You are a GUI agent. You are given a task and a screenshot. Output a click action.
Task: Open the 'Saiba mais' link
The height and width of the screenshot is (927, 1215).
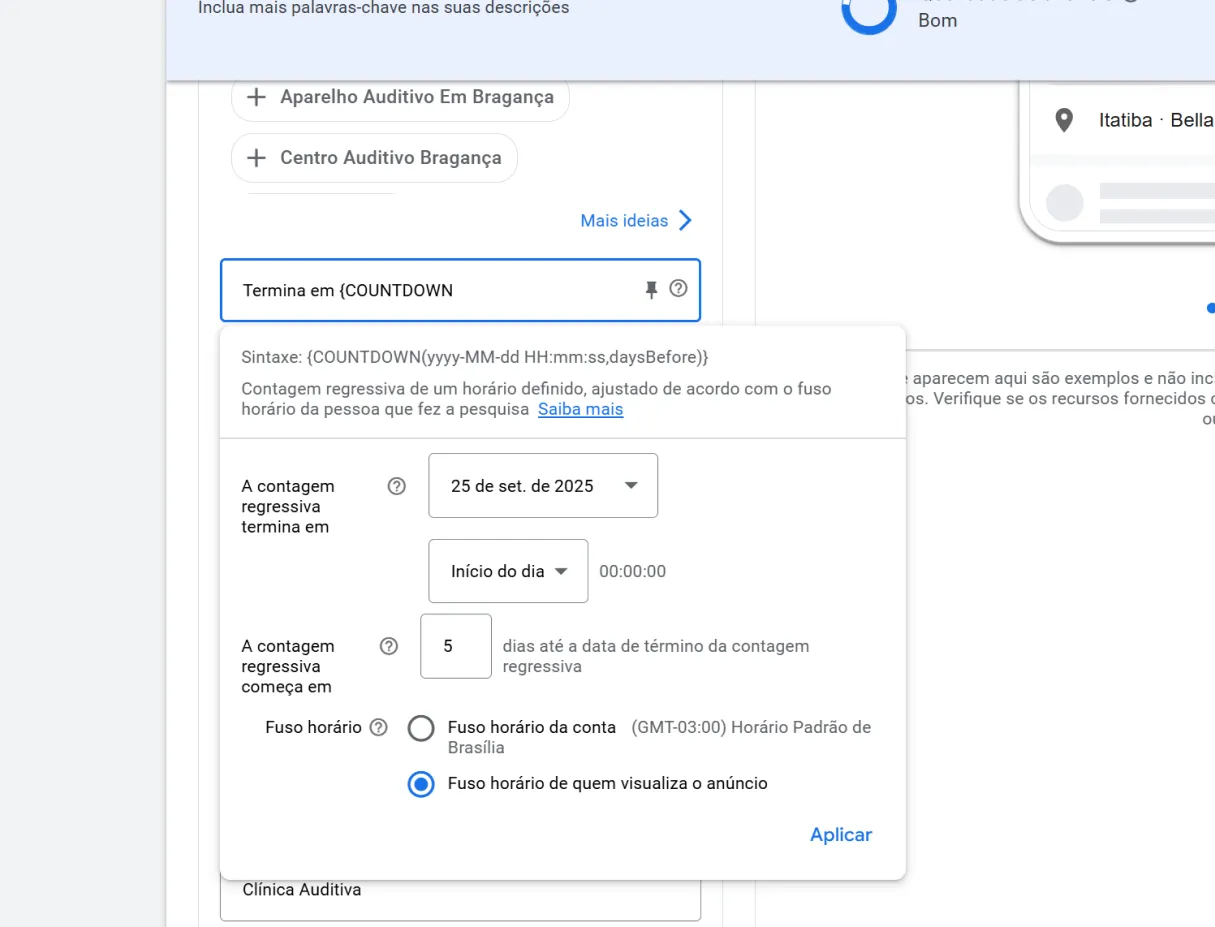point(580,409)
